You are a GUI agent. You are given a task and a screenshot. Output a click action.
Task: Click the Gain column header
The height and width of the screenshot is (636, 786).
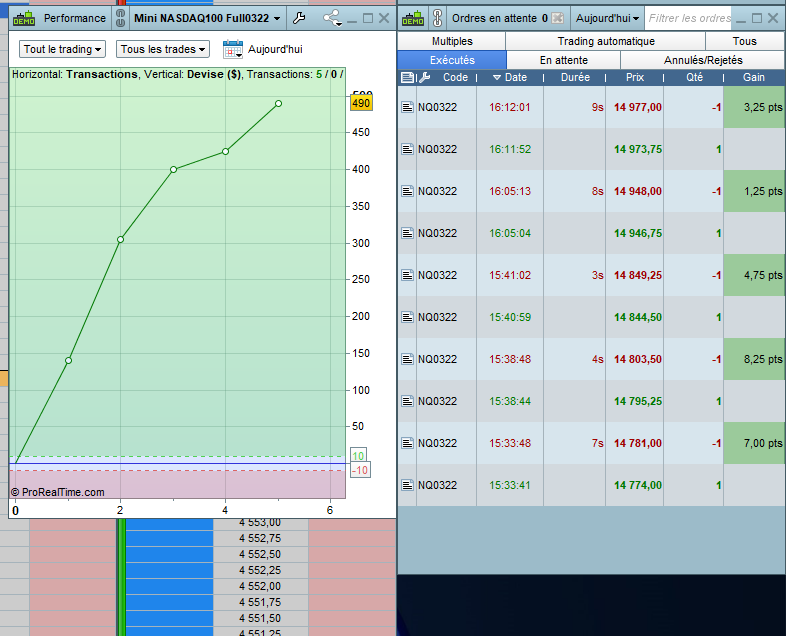click(x=754, y=77)
